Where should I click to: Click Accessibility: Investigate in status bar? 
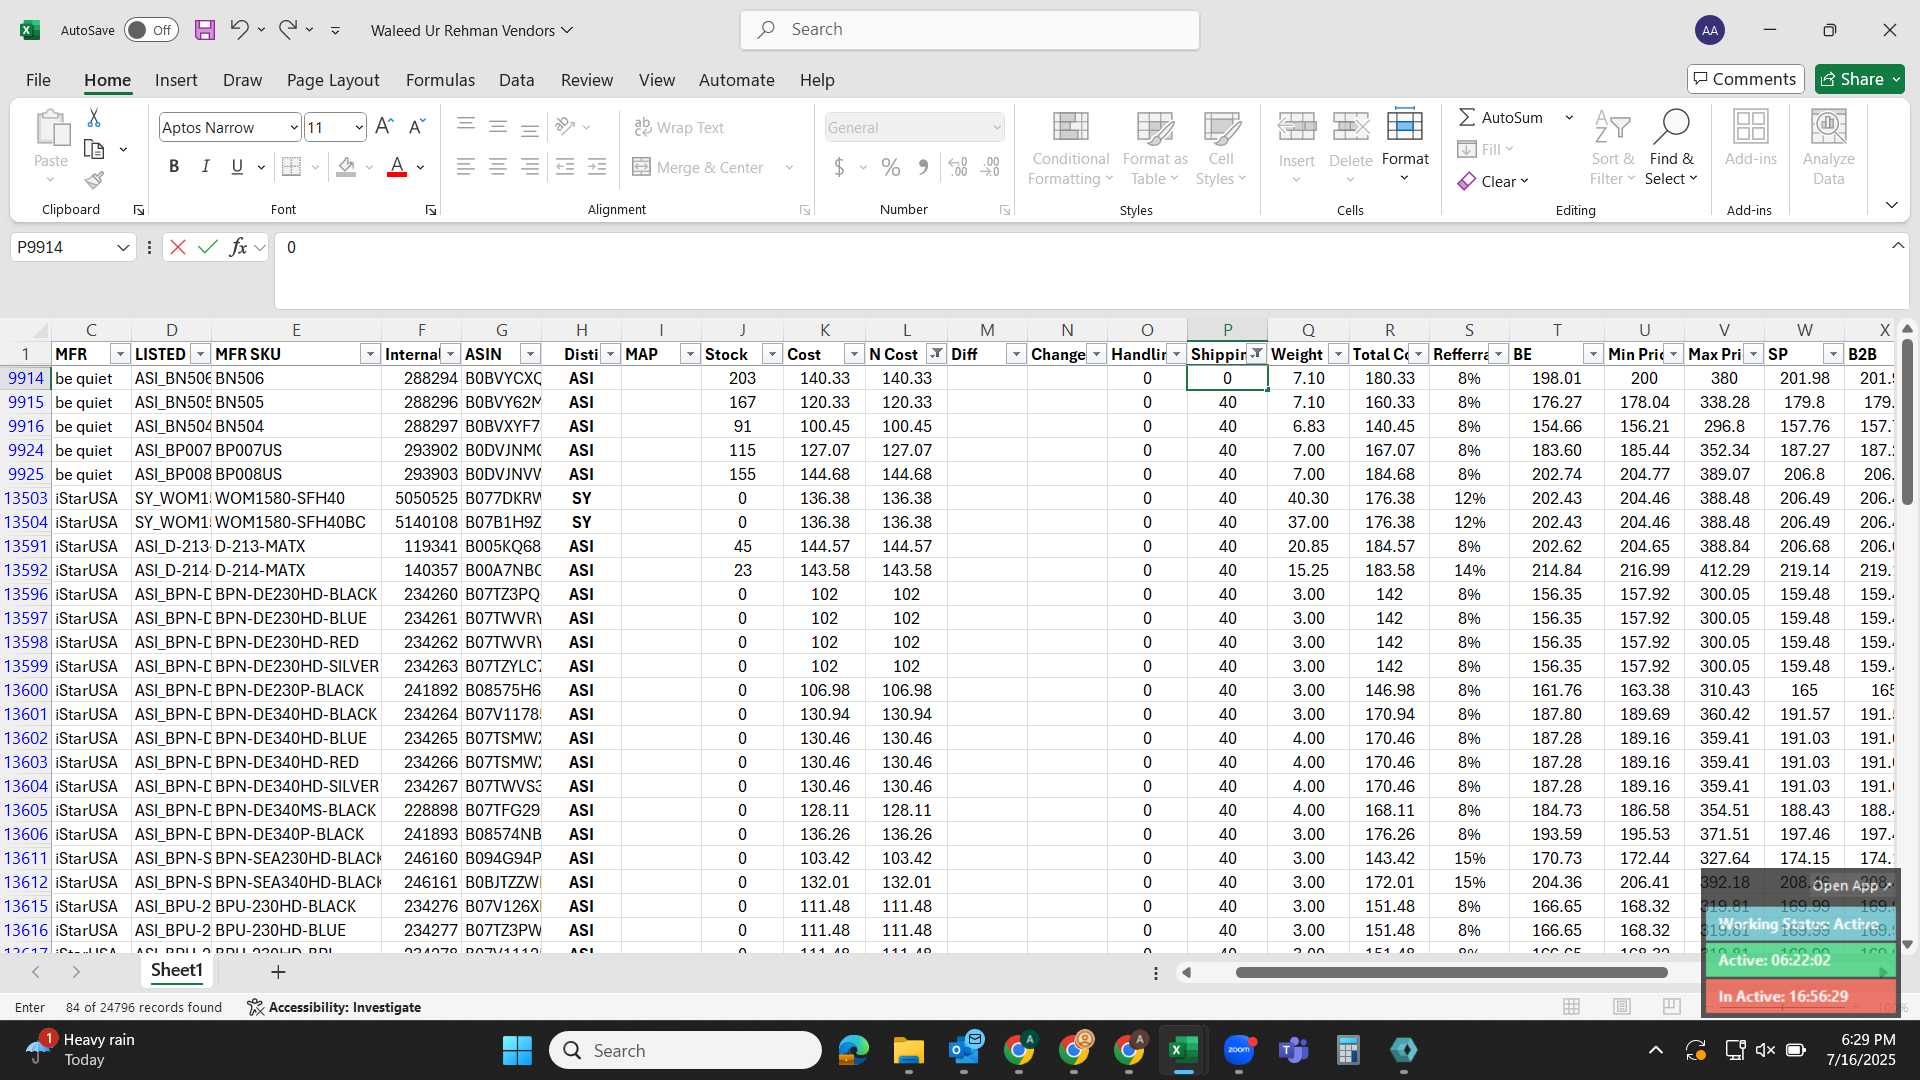[334, 1007]
